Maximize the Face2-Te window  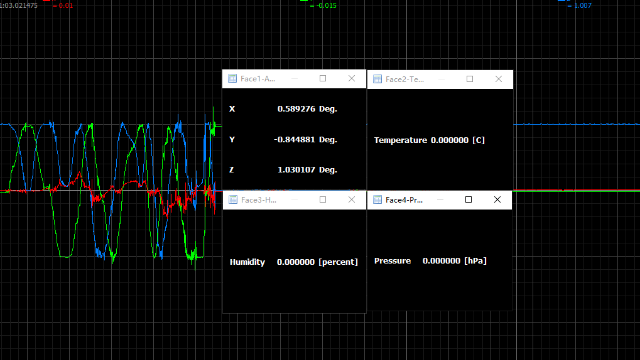(x=470, y=79)
